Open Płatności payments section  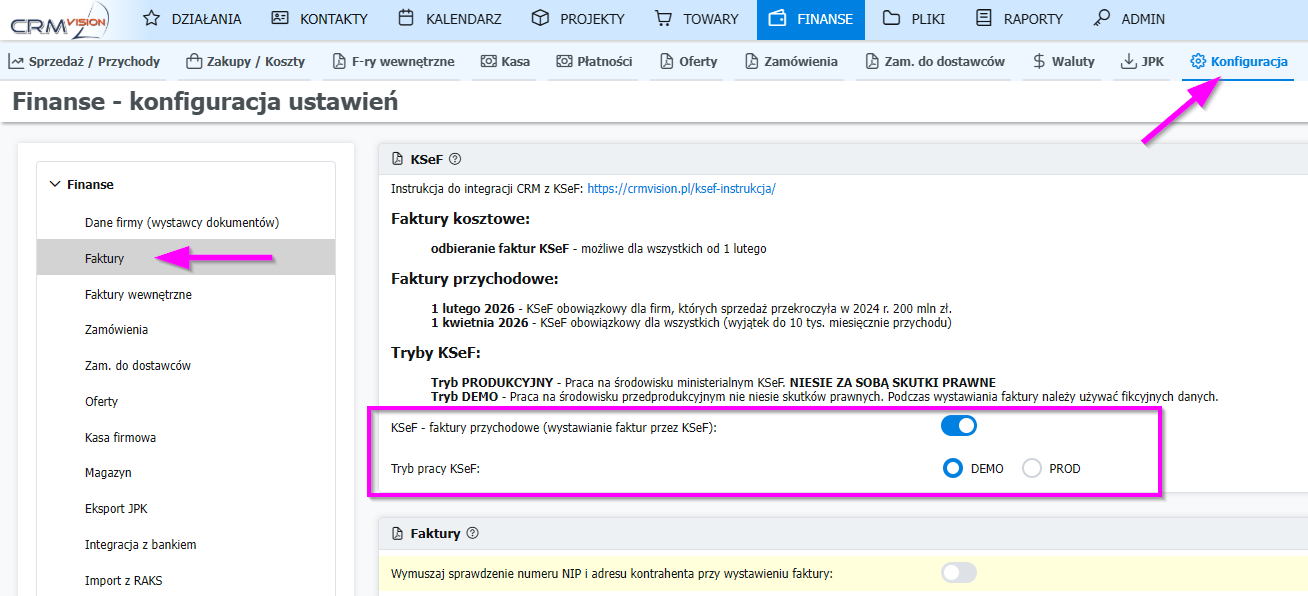point(594,61)
